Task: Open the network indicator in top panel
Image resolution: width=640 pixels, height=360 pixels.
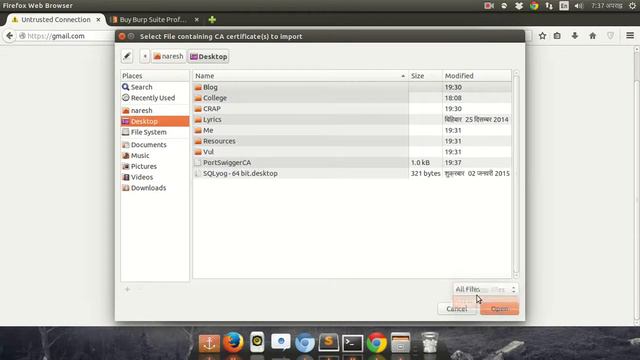Action: (x=549, y=6)
